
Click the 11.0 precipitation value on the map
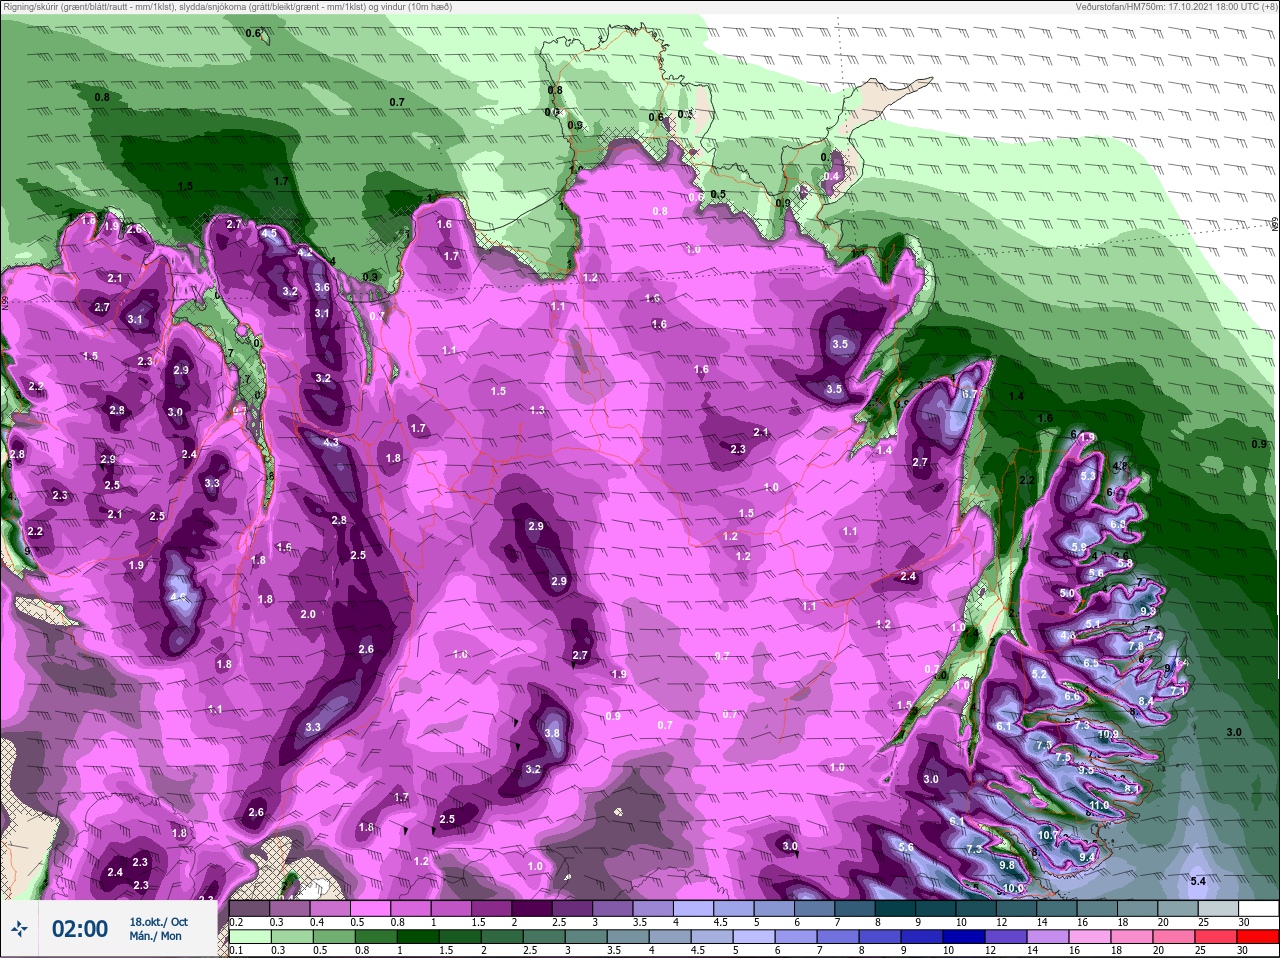tap(1099, 806)
